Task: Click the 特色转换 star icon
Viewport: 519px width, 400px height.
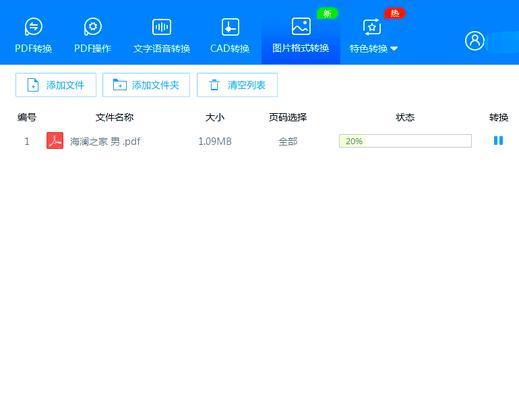Action: click(x=372, y=27)
